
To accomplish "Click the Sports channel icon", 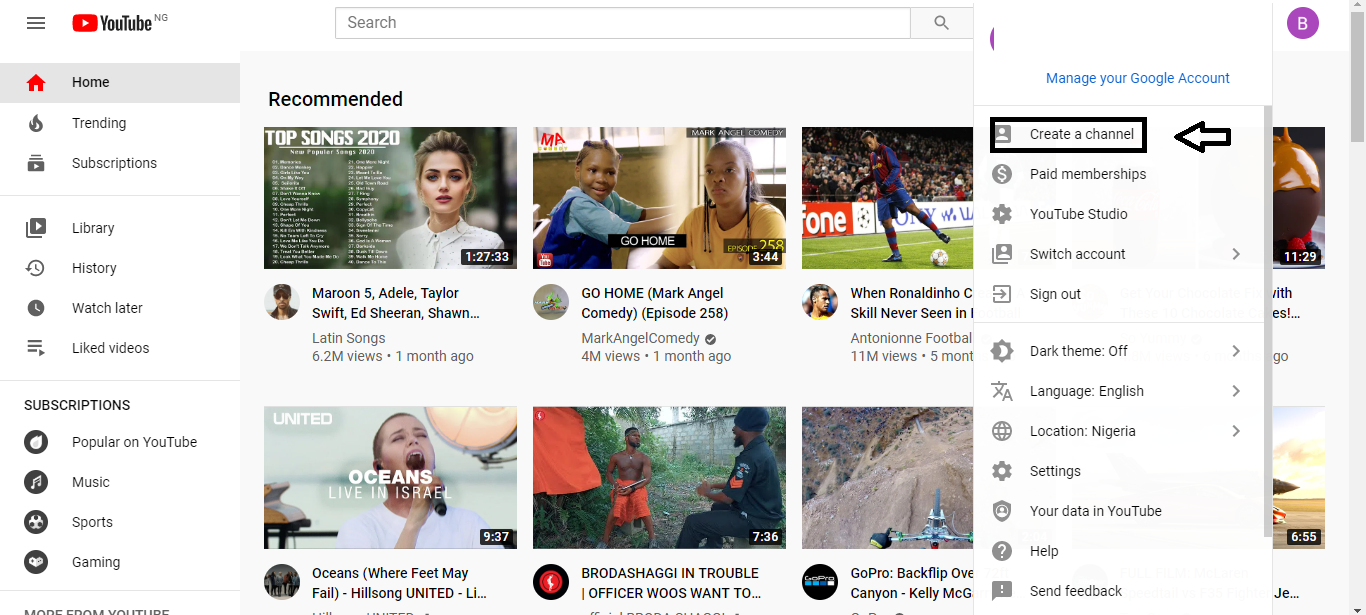I will coord(36,522).
